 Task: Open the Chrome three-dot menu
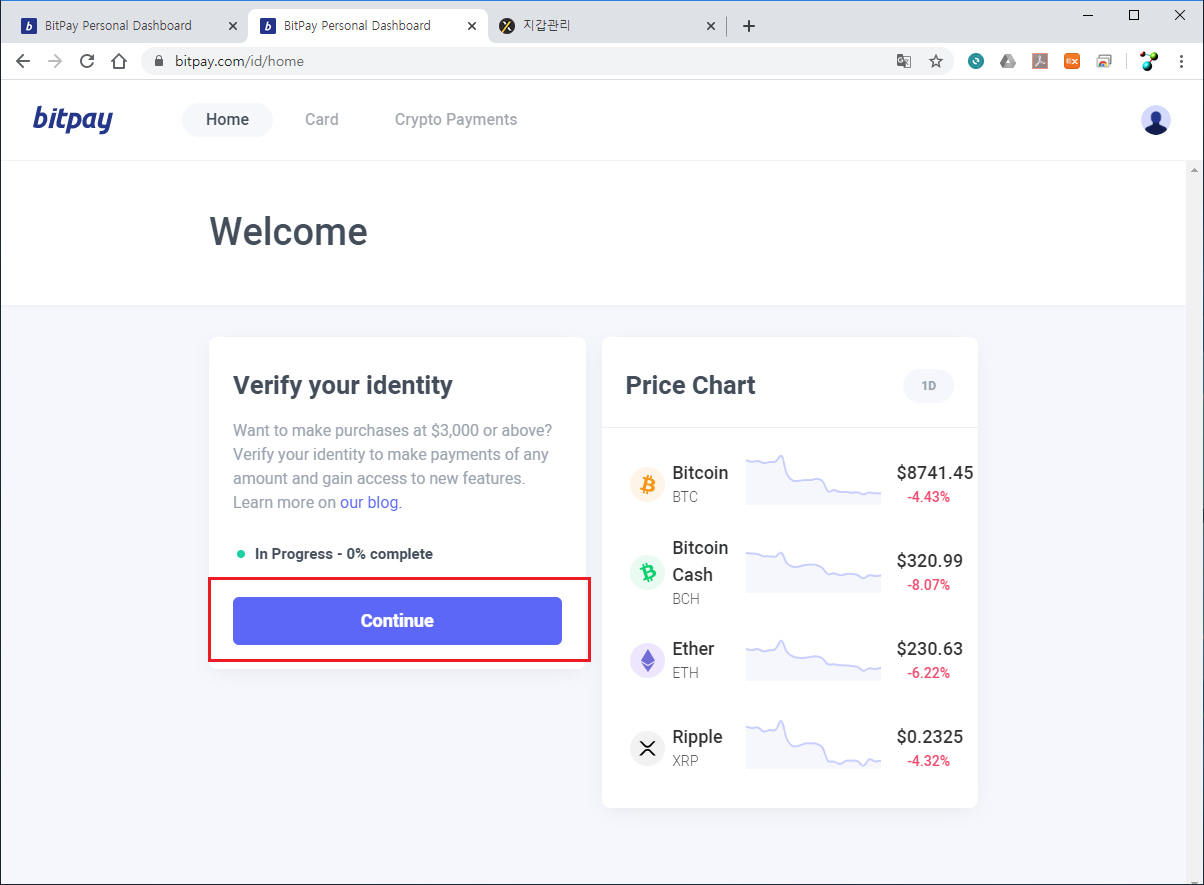tap(1182, 61)
